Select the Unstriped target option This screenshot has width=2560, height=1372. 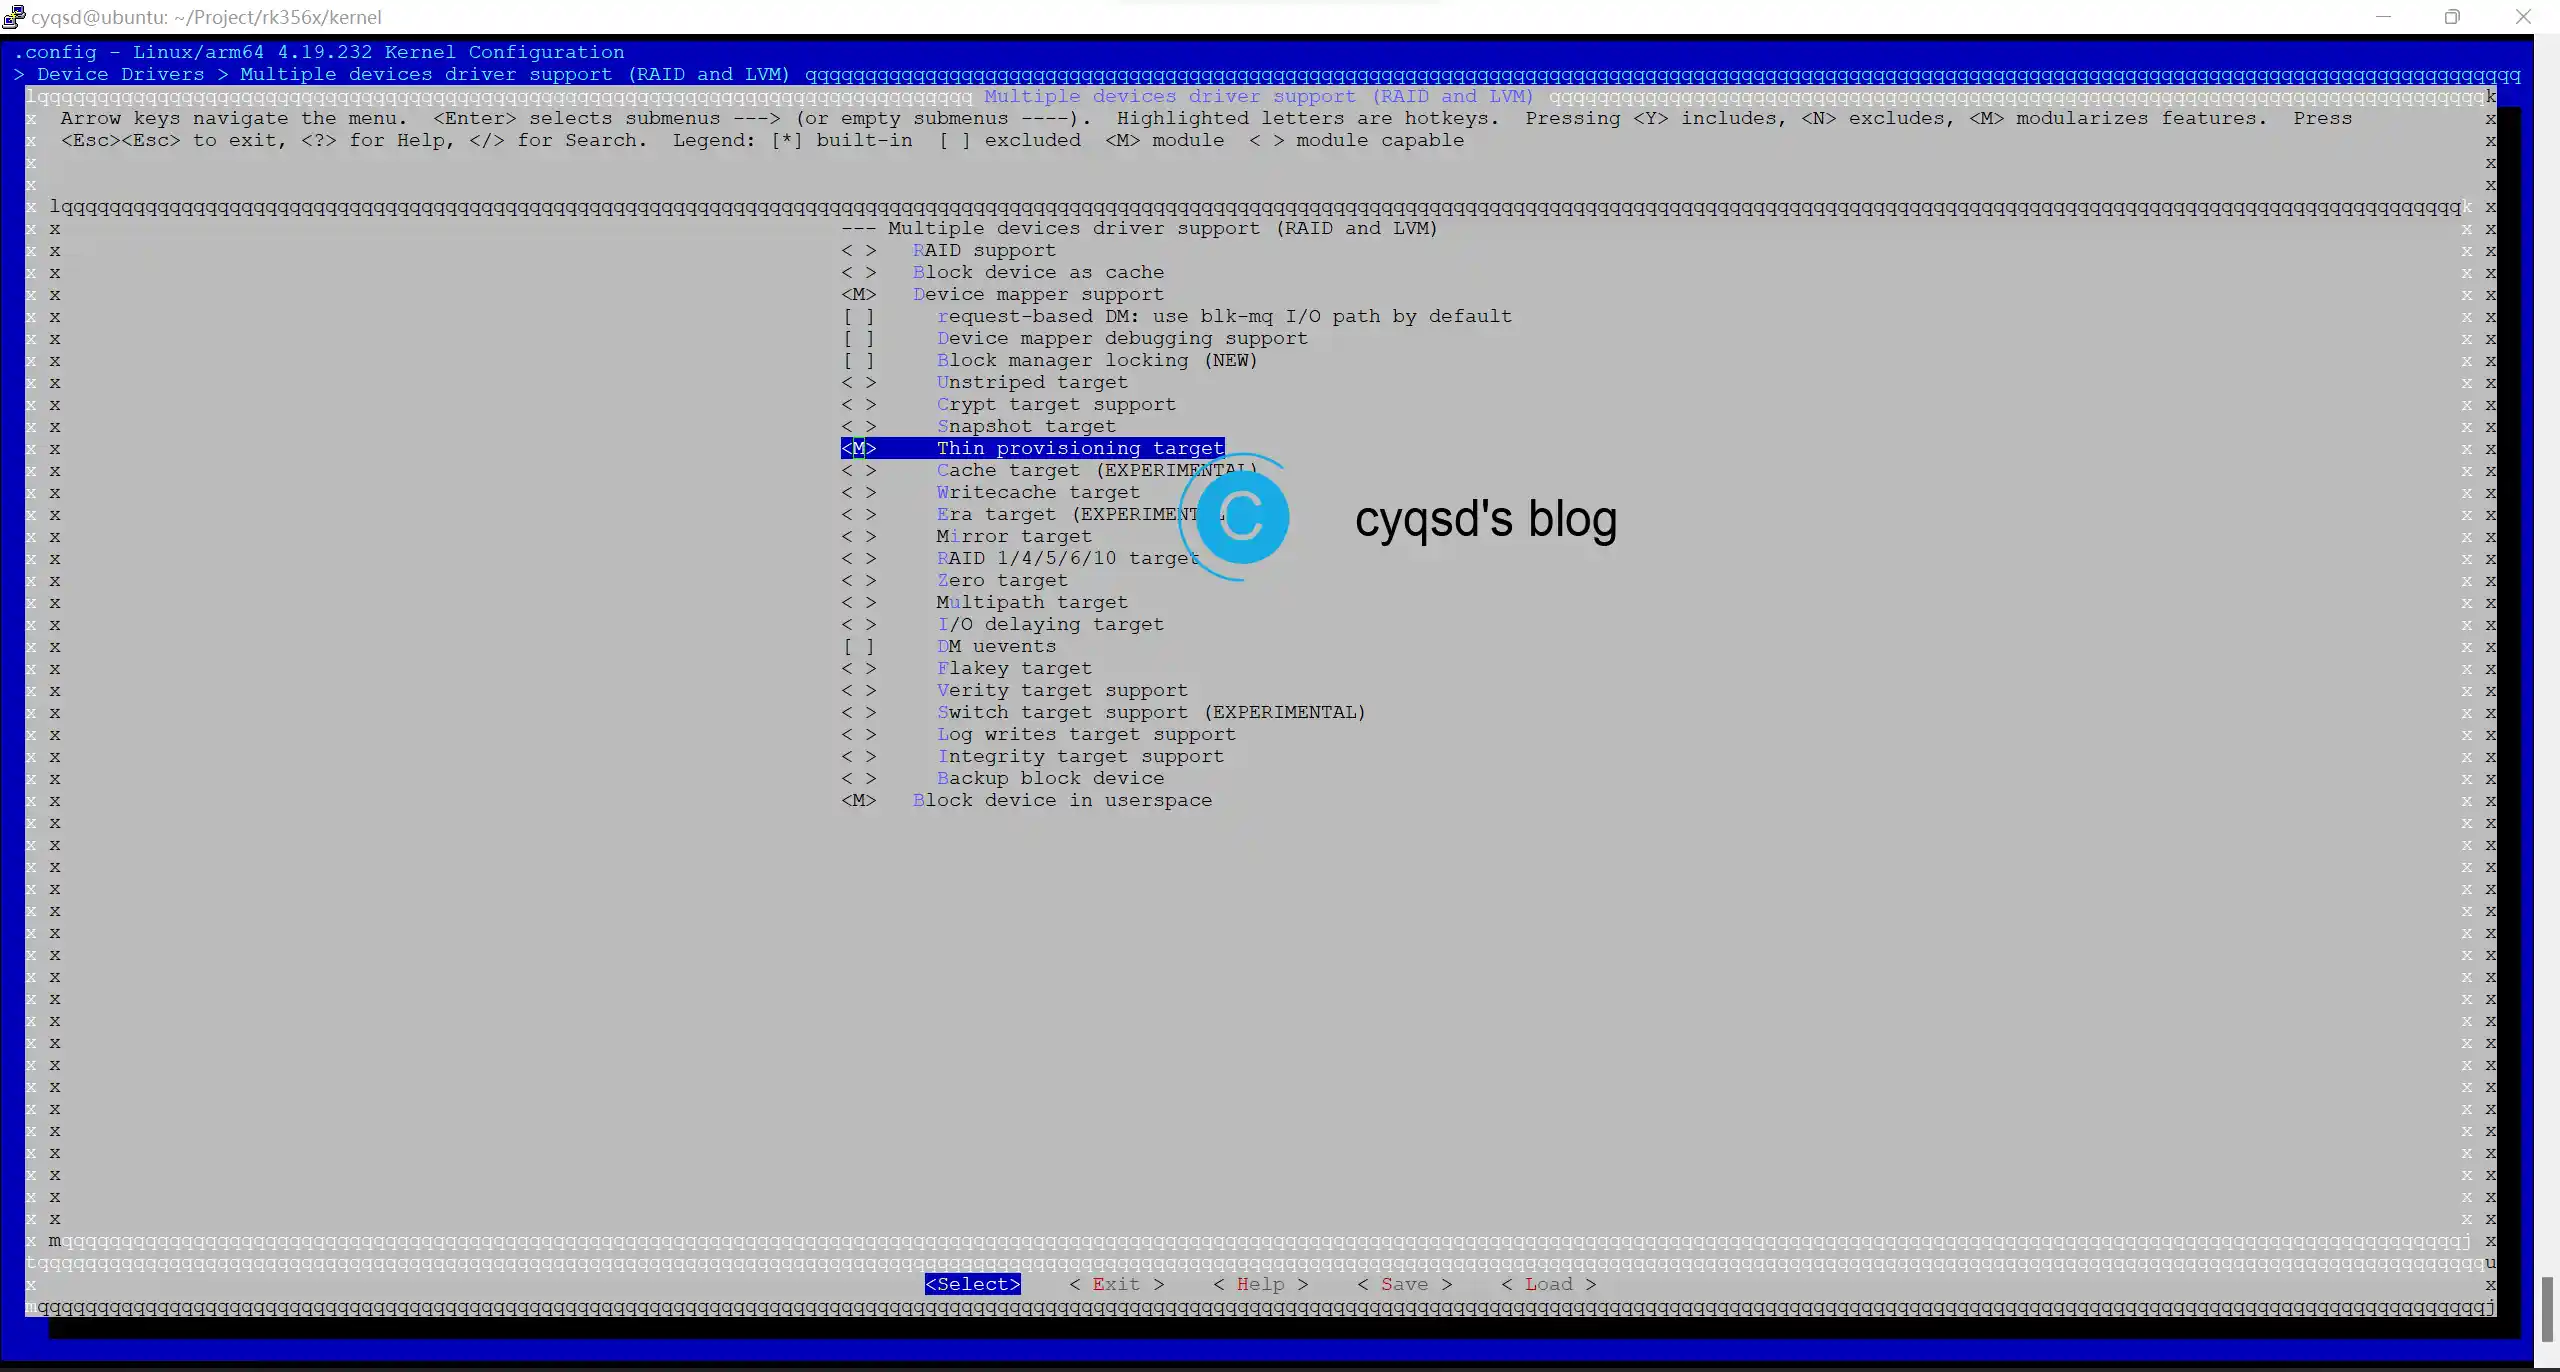tap(984, 382)
